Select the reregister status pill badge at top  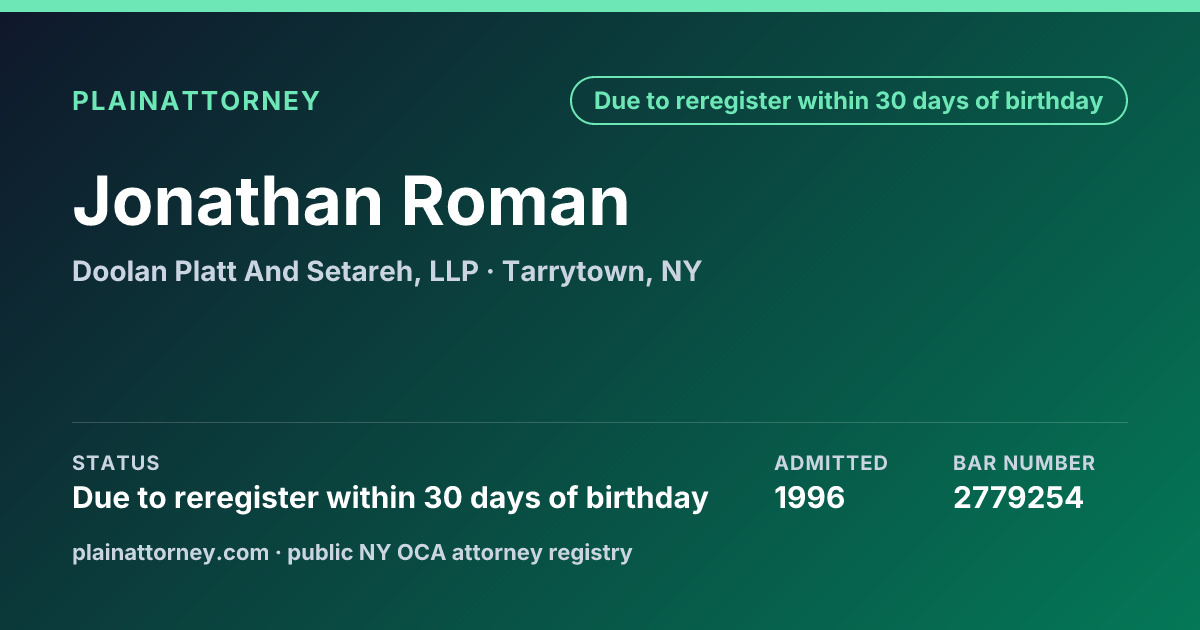[x=848, y=101]
